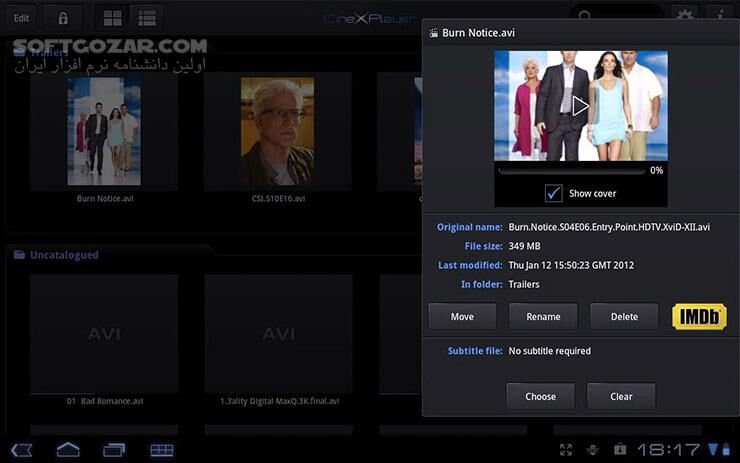Uncheck the Show cover checkbox
740x463 pixels.
553,193
